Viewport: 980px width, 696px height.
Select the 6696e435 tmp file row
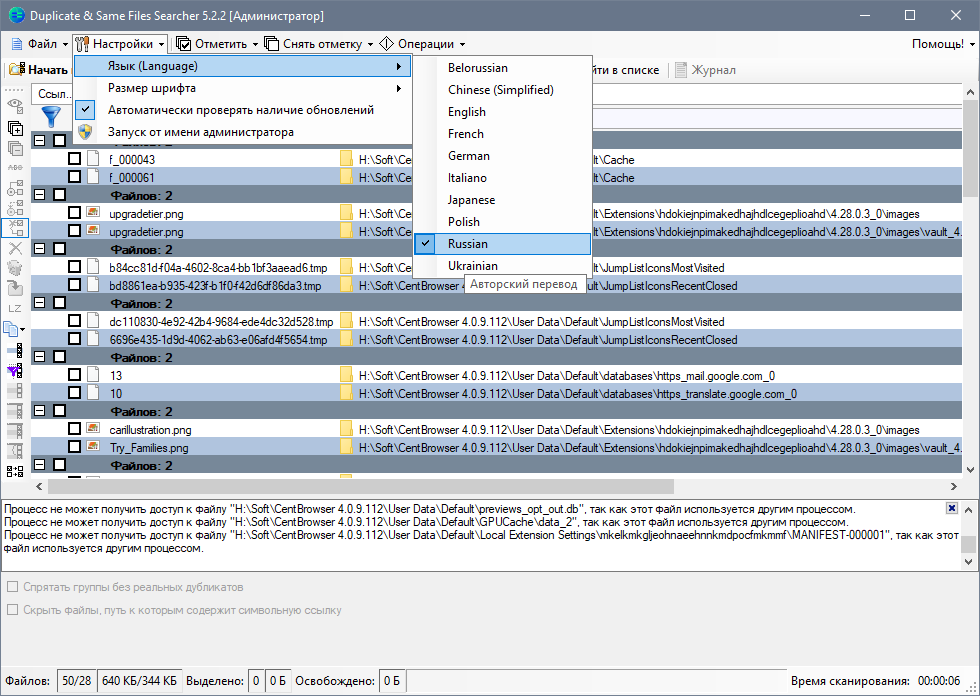[496, 339]
